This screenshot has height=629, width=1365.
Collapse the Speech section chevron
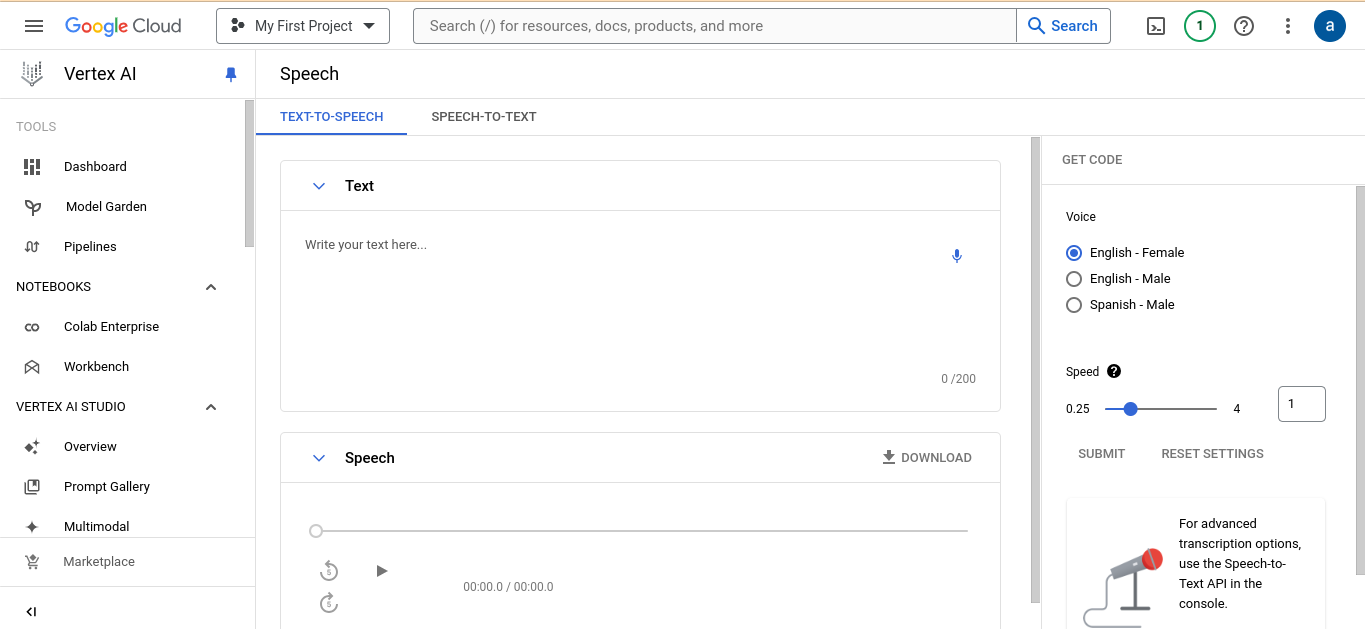point(319,458)
